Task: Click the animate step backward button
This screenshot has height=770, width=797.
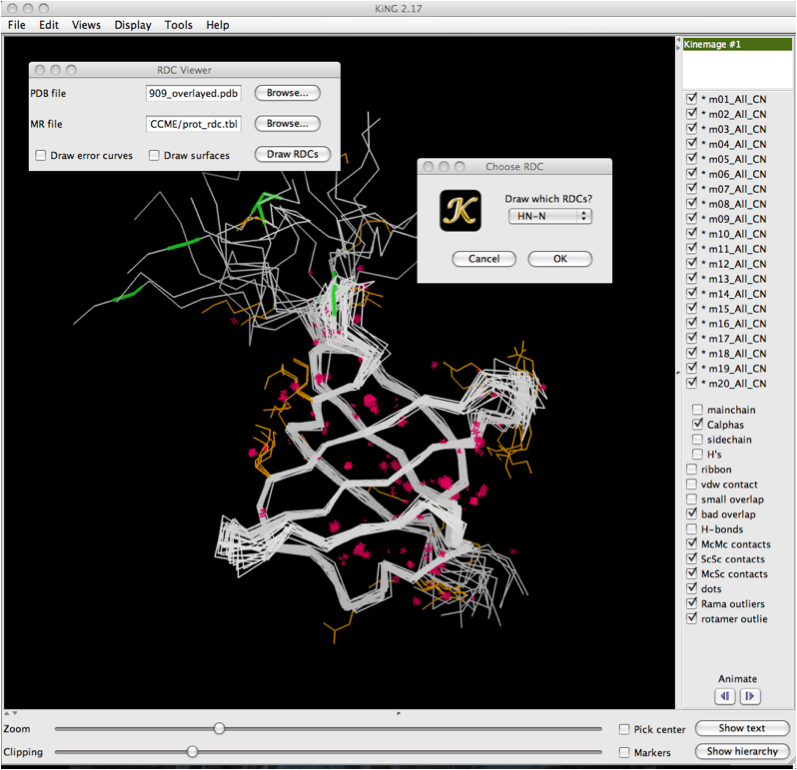Action: [725, 696]
